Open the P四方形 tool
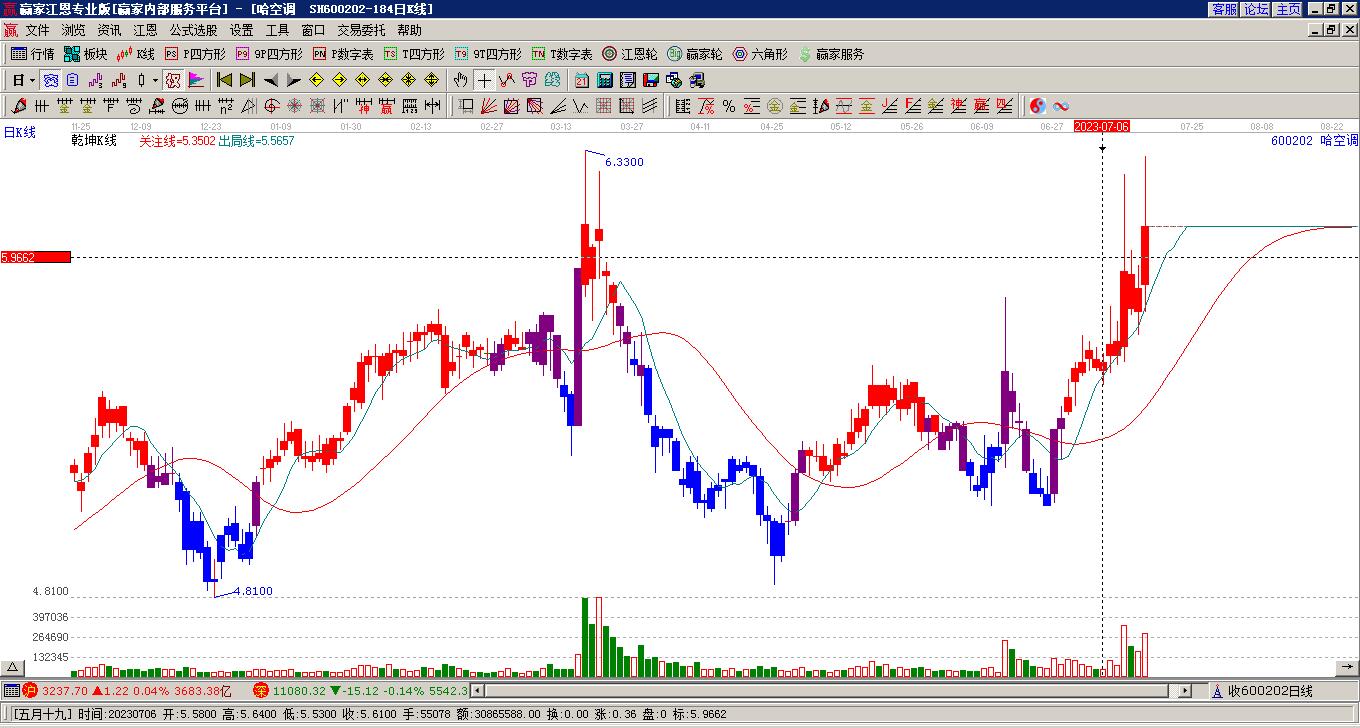Screen dimensions: 1360x728 [x=195, y=54]
